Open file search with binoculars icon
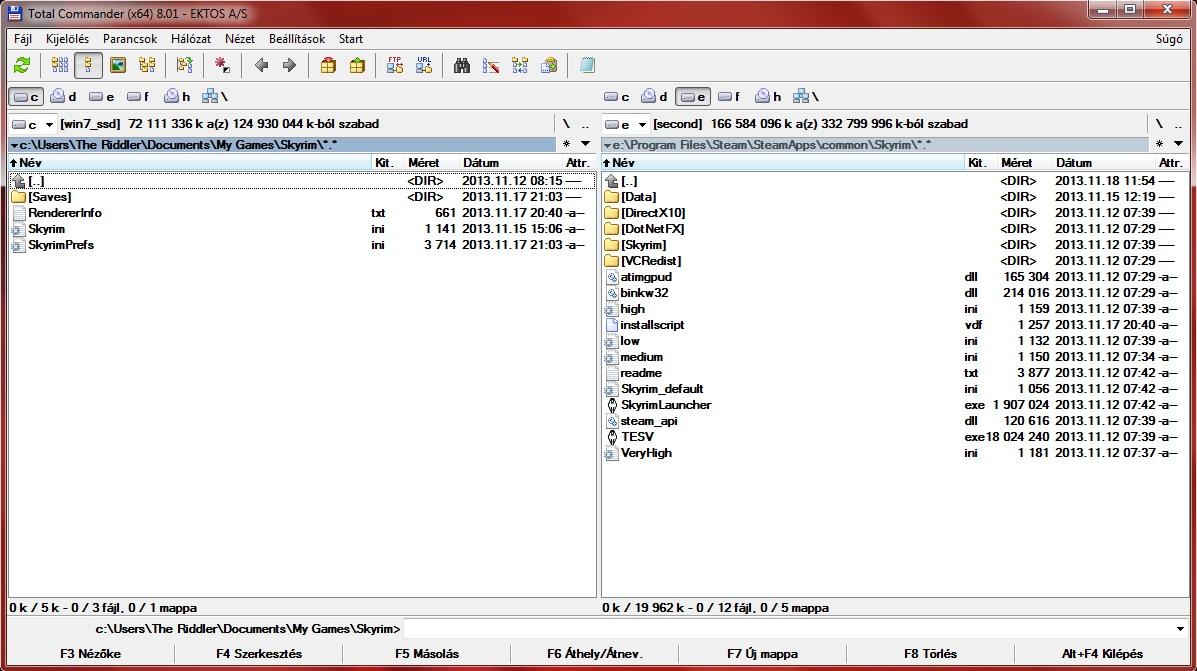Viewport: 1197px width, 671px height. point(462,66)
